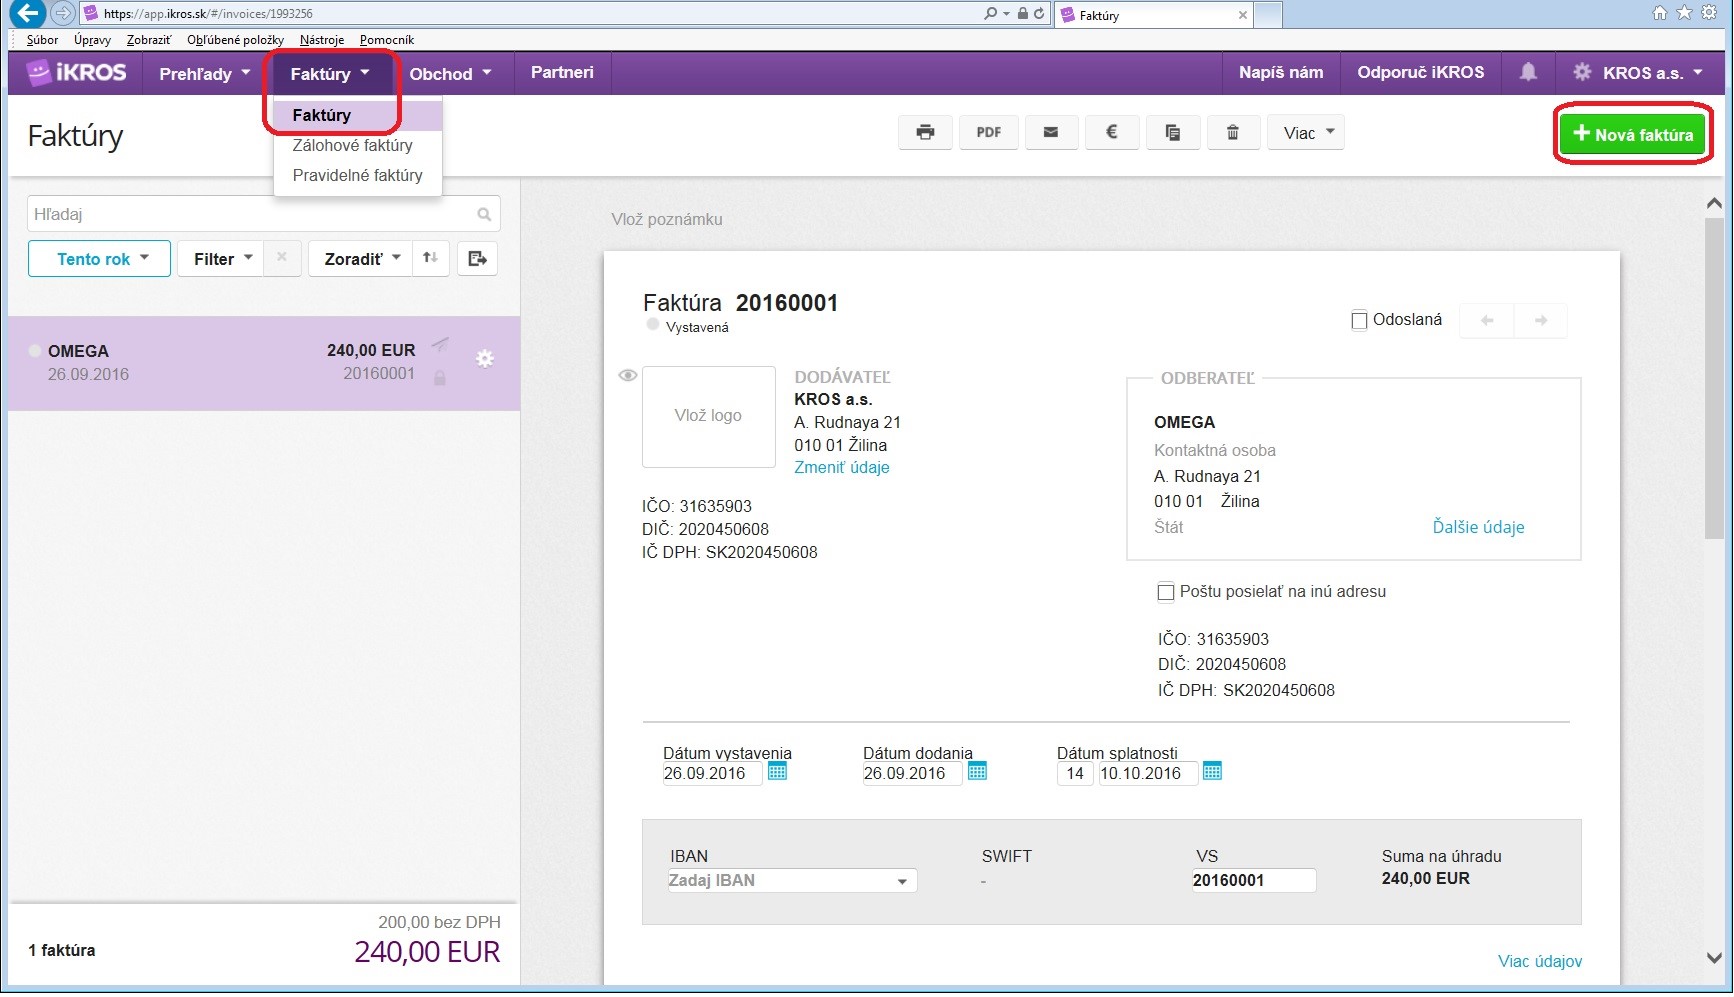Viewport: 1734px width, 997px height.
Task: Open Tento rok period dropdown
Action: [100, 259]
